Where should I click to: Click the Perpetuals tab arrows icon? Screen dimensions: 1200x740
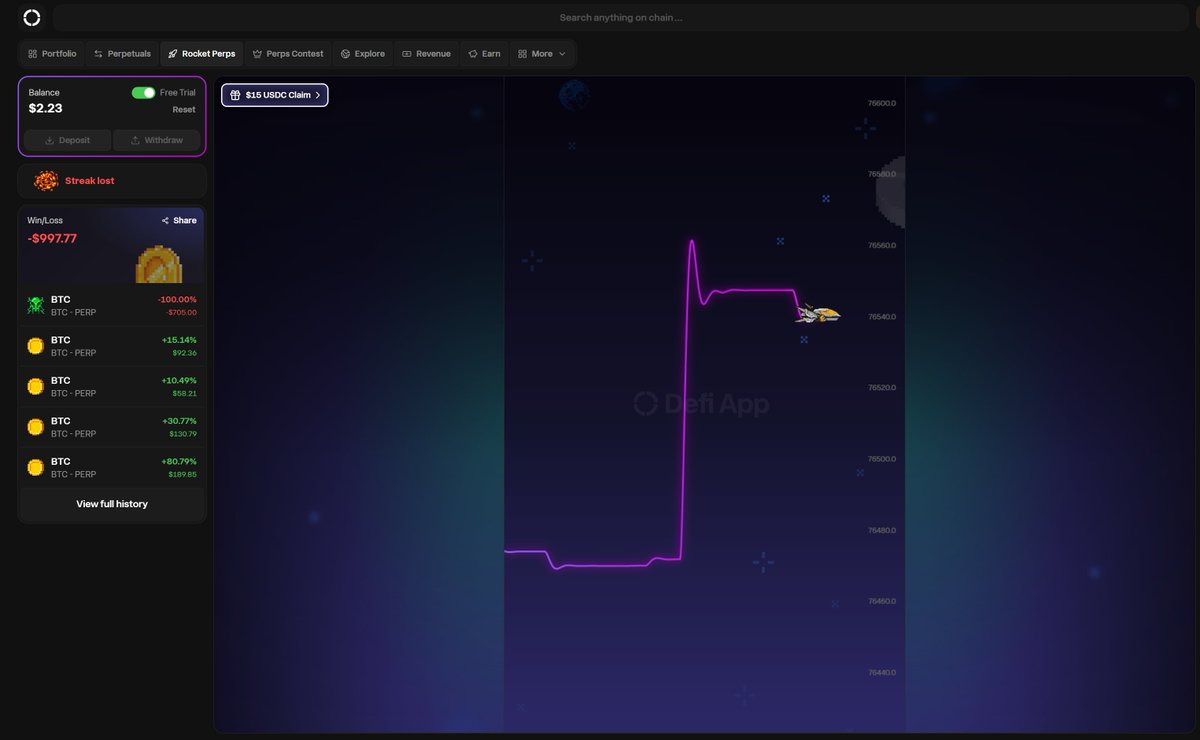coord(98,54)
